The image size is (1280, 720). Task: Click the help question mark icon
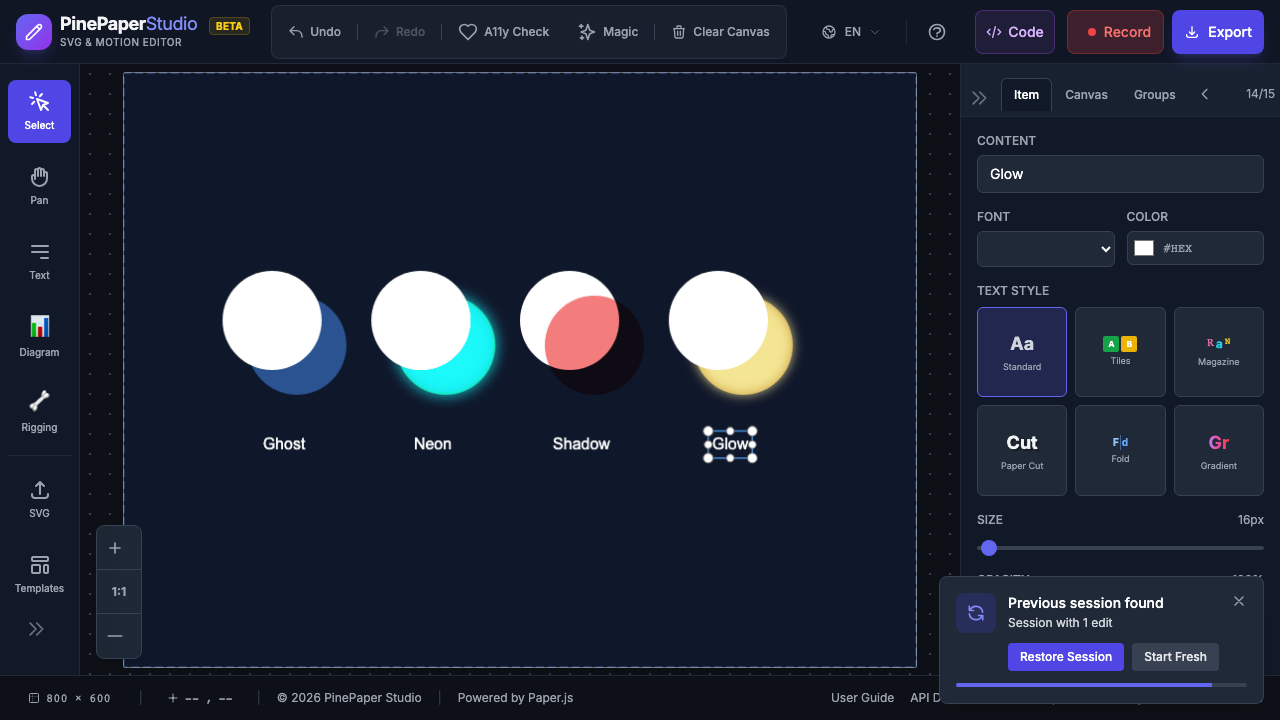click(x=936, y=31)
